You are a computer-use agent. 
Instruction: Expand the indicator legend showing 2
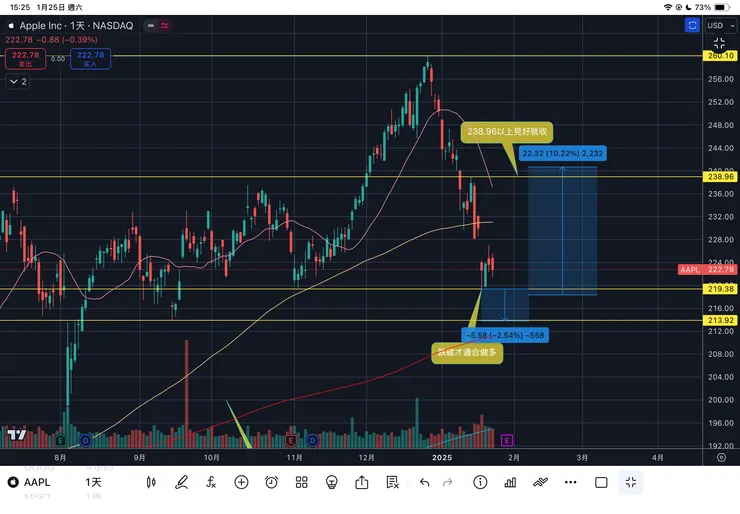[x=18, y=82]
